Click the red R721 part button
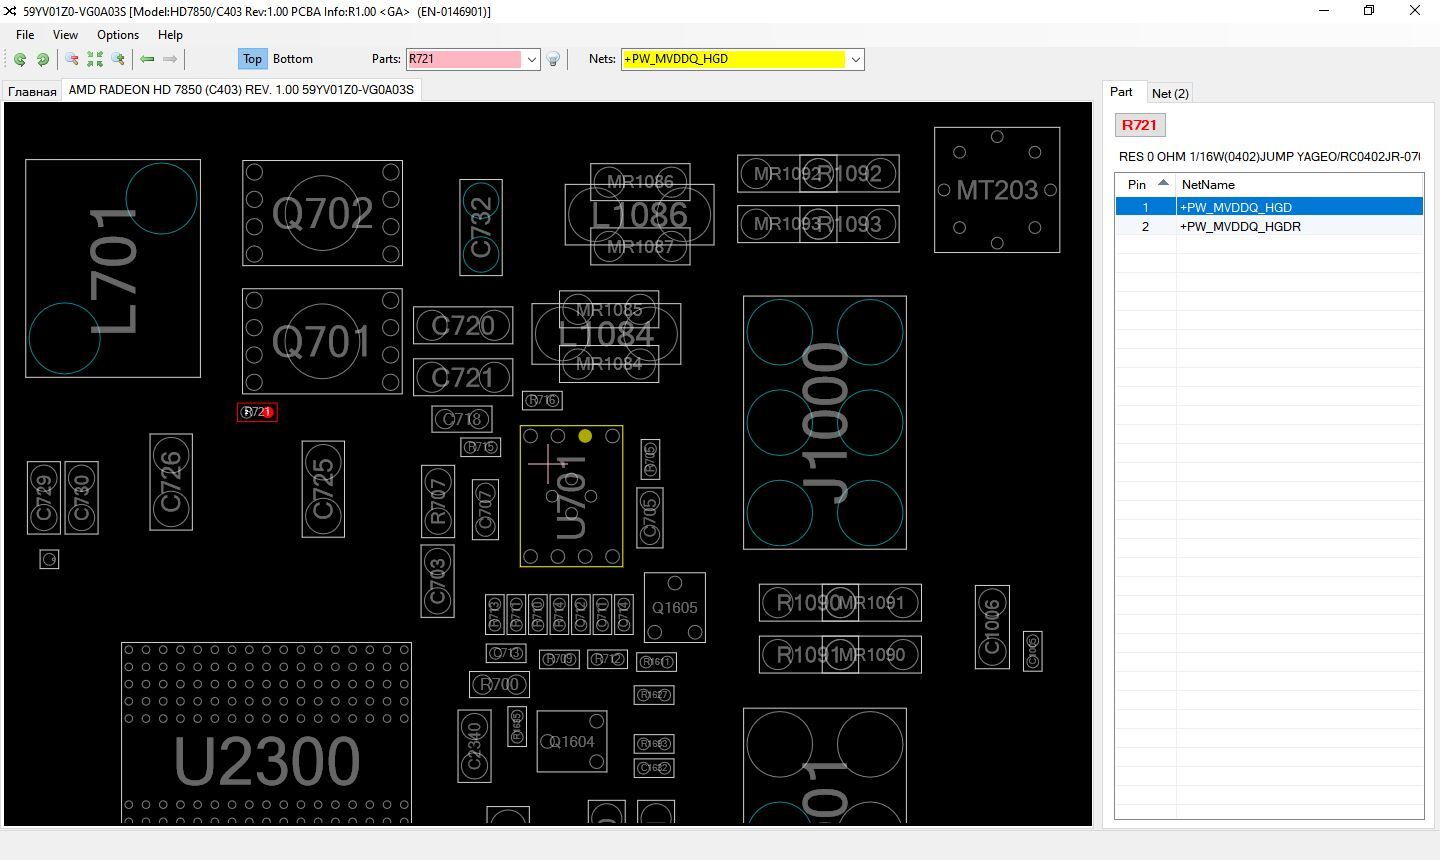The height and width of the screenshot is (860, 1440). click(1139, 125)
